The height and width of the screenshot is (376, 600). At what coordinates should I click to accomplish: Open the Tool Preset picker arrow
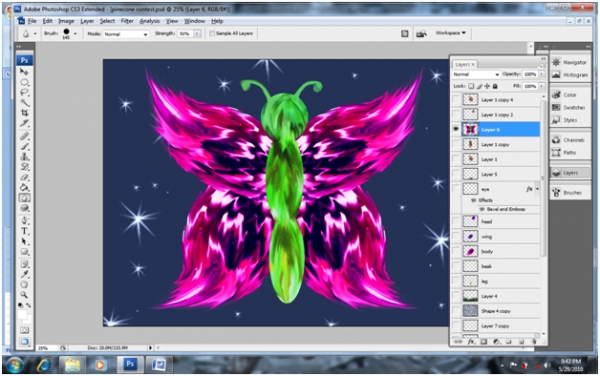tap(35, 34)
